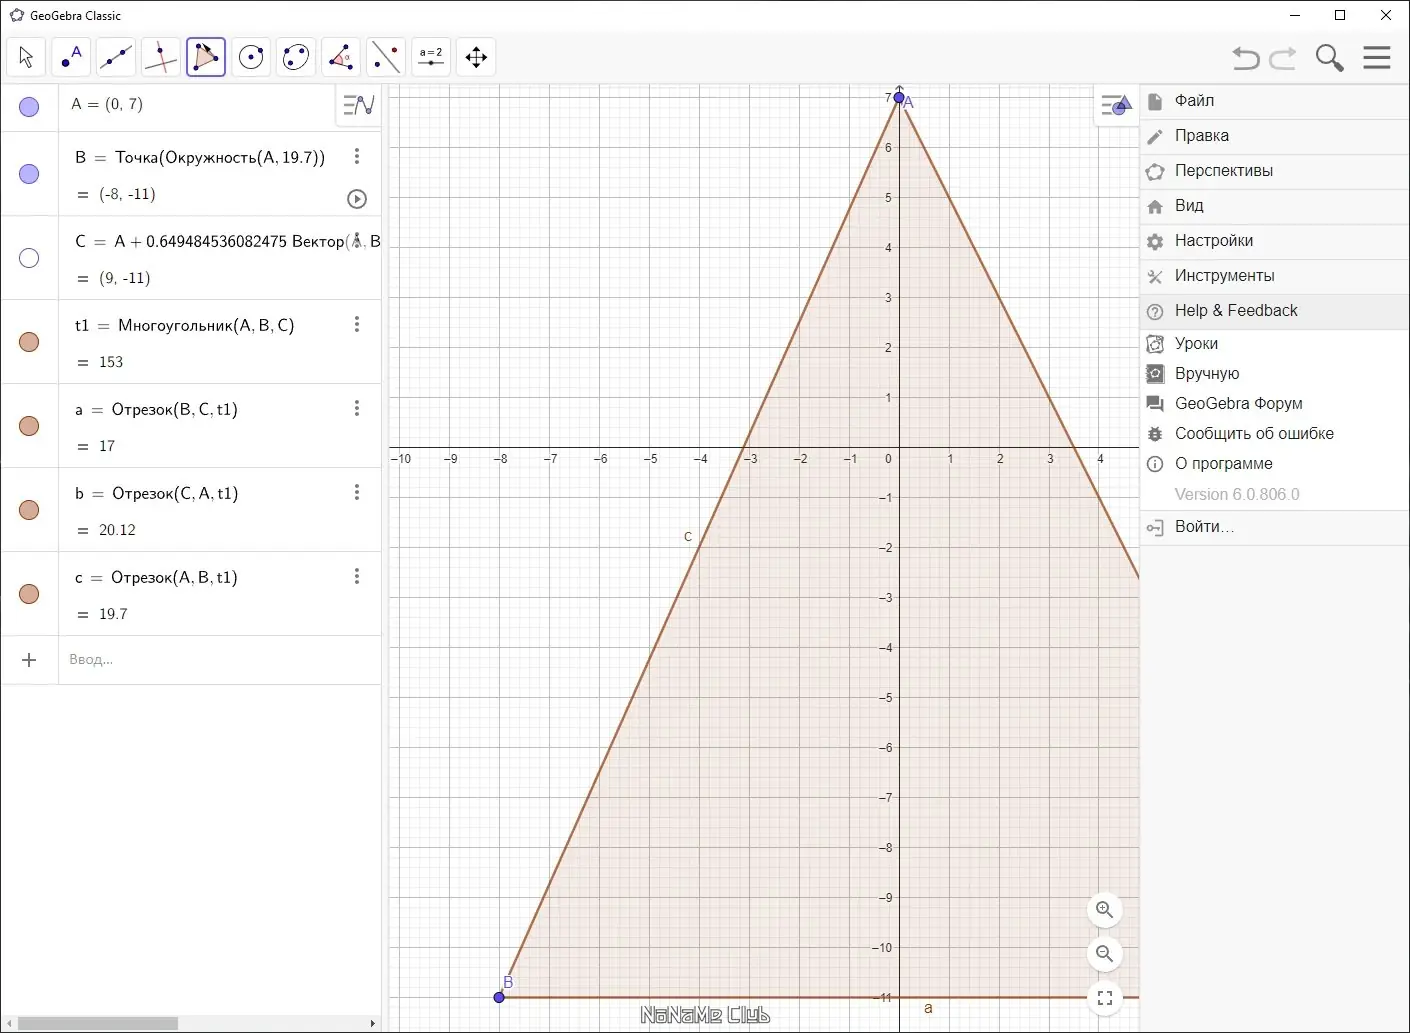Expand the Инструменты menu section
The height and width of the screenshot is (1033, 1410).
tap(1274, 276)
